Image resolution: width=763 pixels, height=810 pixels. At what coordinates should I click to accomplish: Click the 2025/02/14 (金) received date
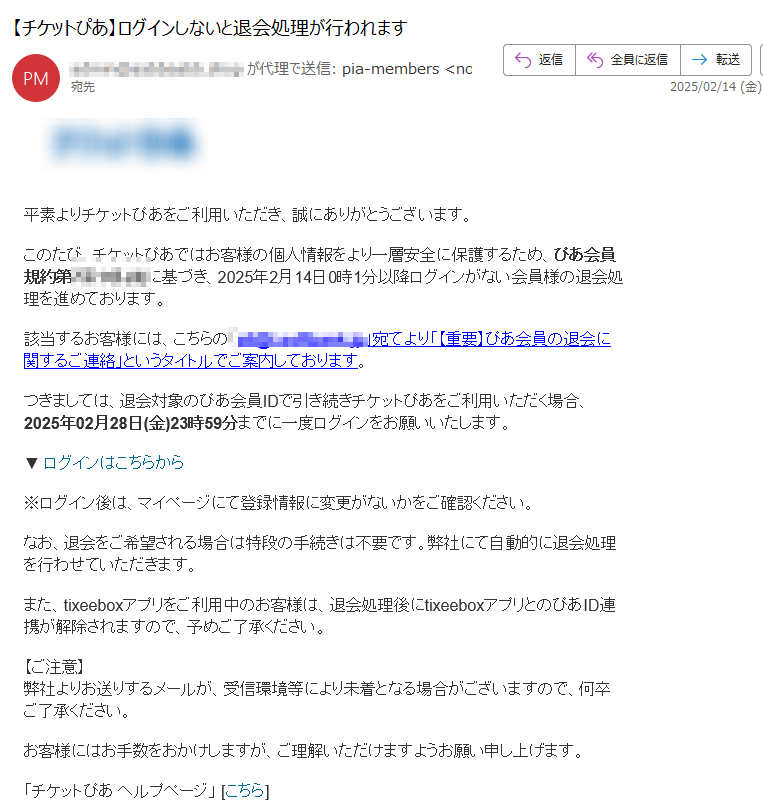(x=715, y=86)
